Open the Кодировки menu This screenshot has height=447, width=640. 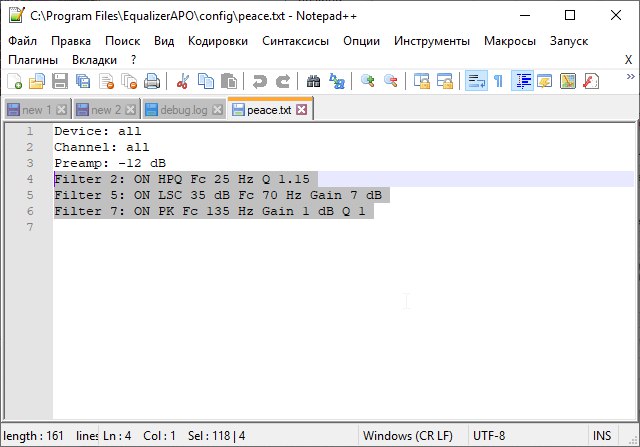click(x=218, y=41)
